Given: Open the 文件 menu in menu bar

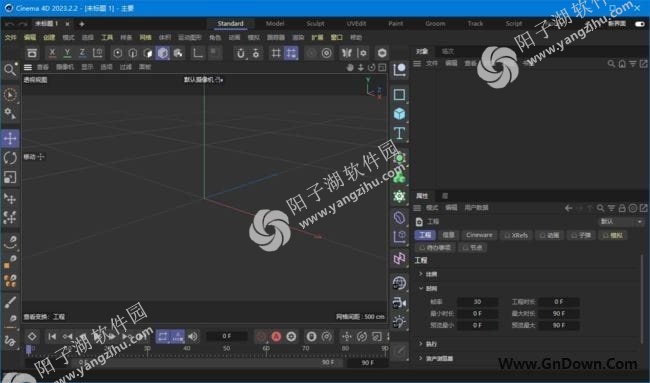Looking at the screenshot, I should [10, 37].
